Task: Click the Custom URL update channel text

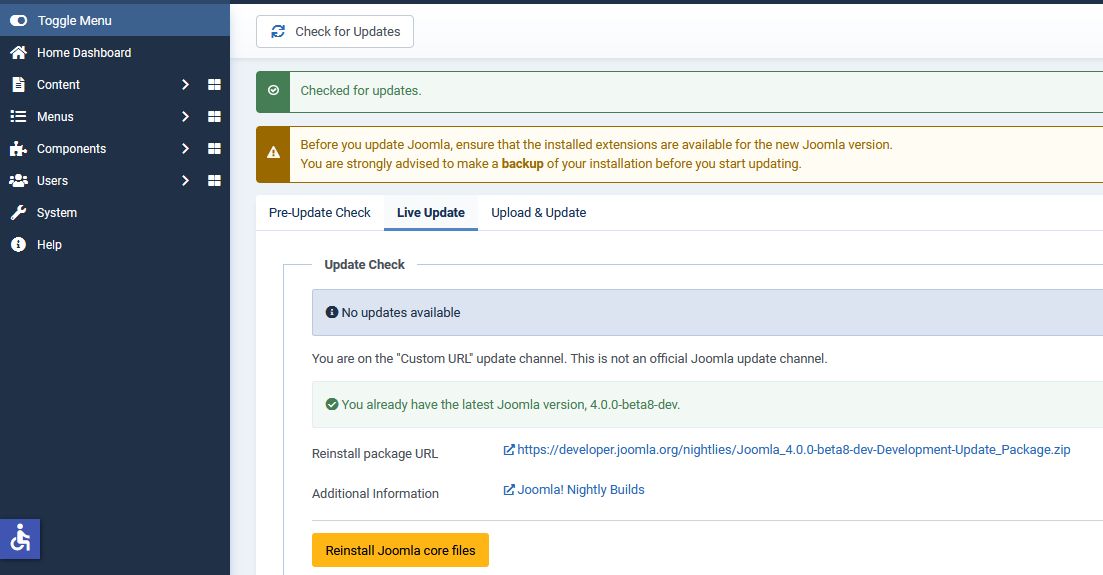Action: tap(570, 359)
